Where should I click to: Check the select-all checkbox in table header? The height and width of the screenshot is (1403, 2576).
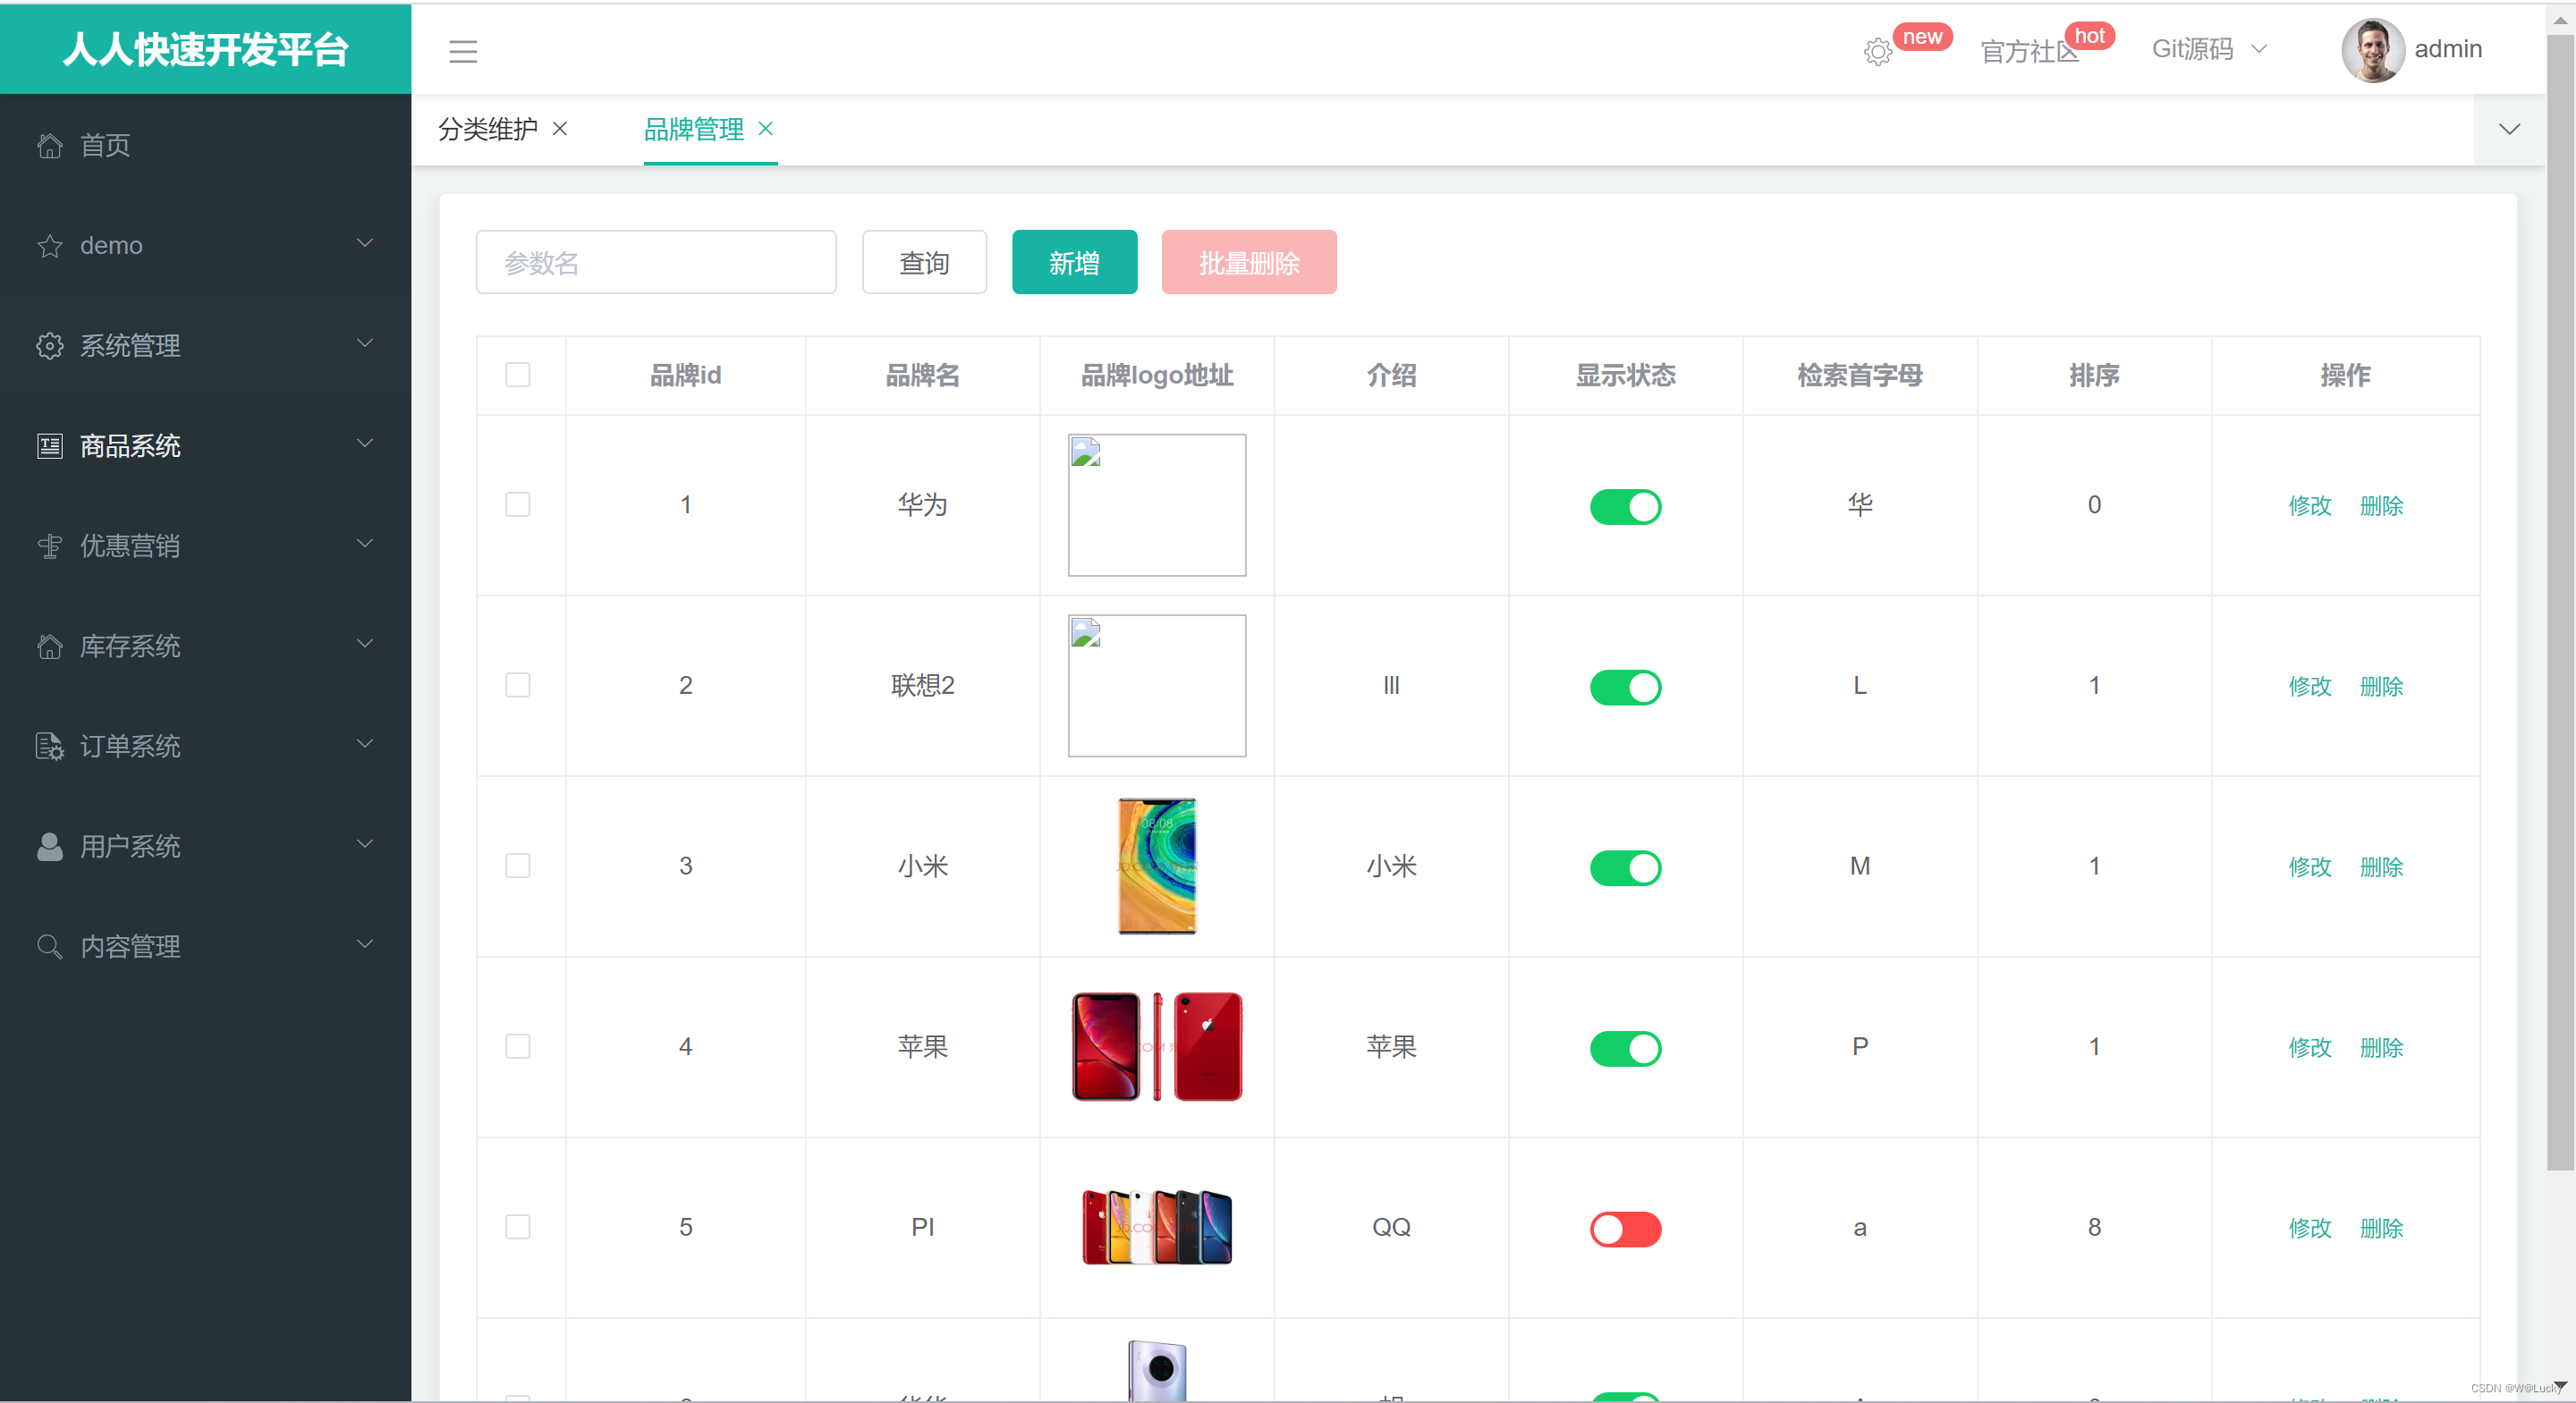click(x=517, y=375)
